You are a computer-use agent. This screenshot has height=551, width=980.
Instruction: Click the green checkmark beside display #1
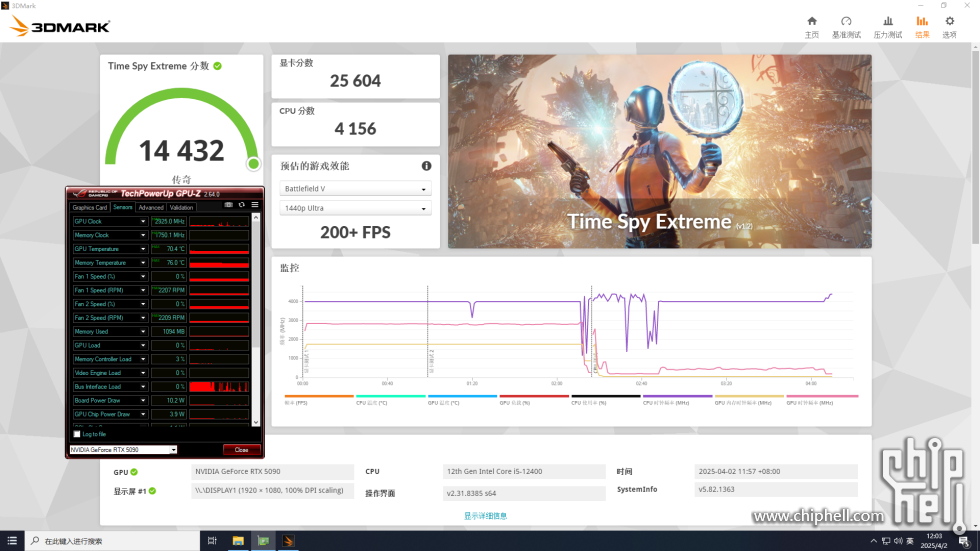[152, 491]
